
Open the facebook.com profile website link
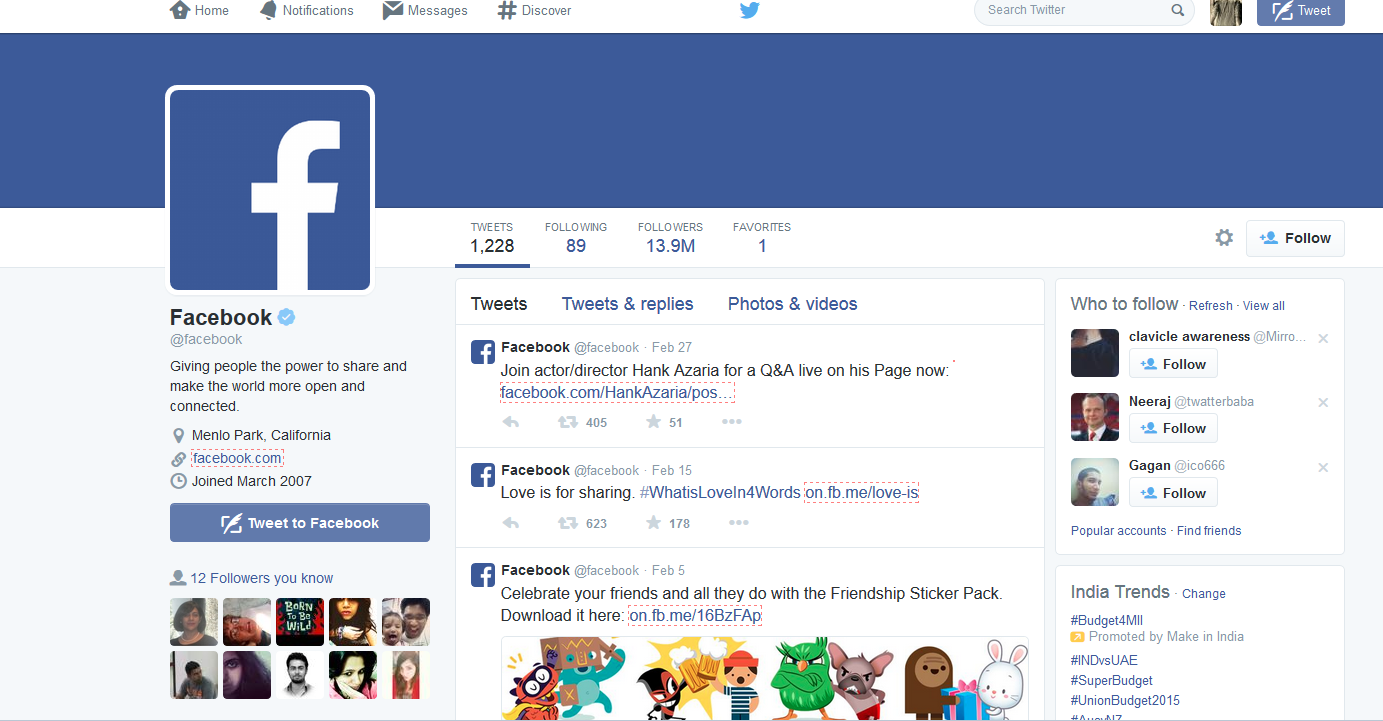(x=237, y=458)
